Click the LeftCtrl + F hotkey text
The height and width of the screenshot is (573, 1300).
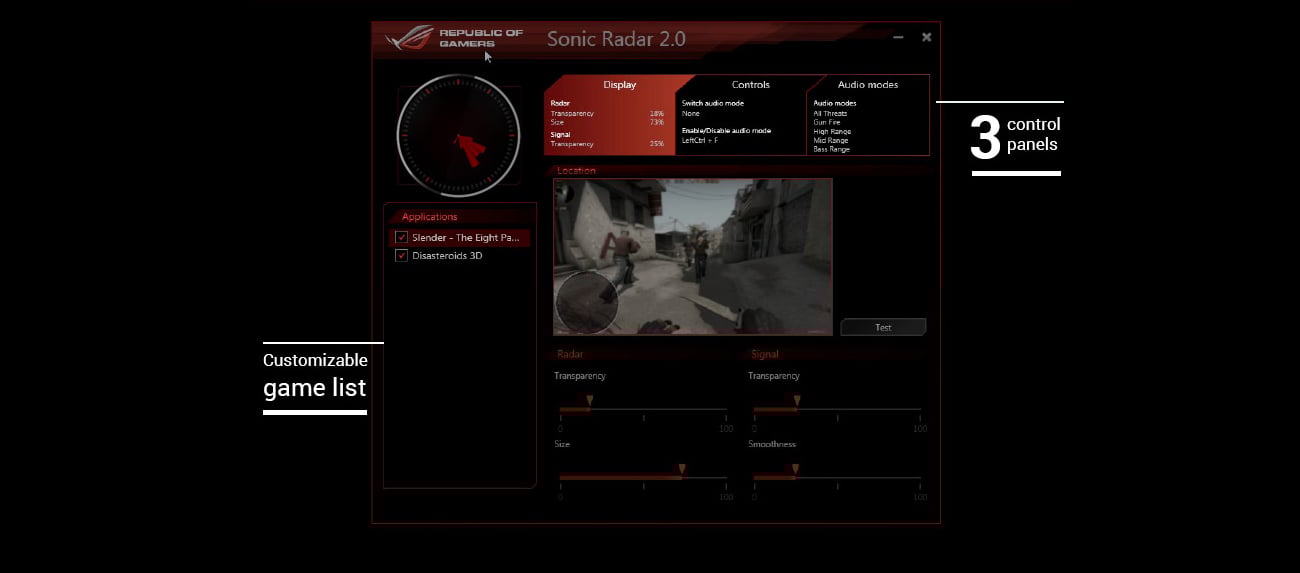[699, 140]
